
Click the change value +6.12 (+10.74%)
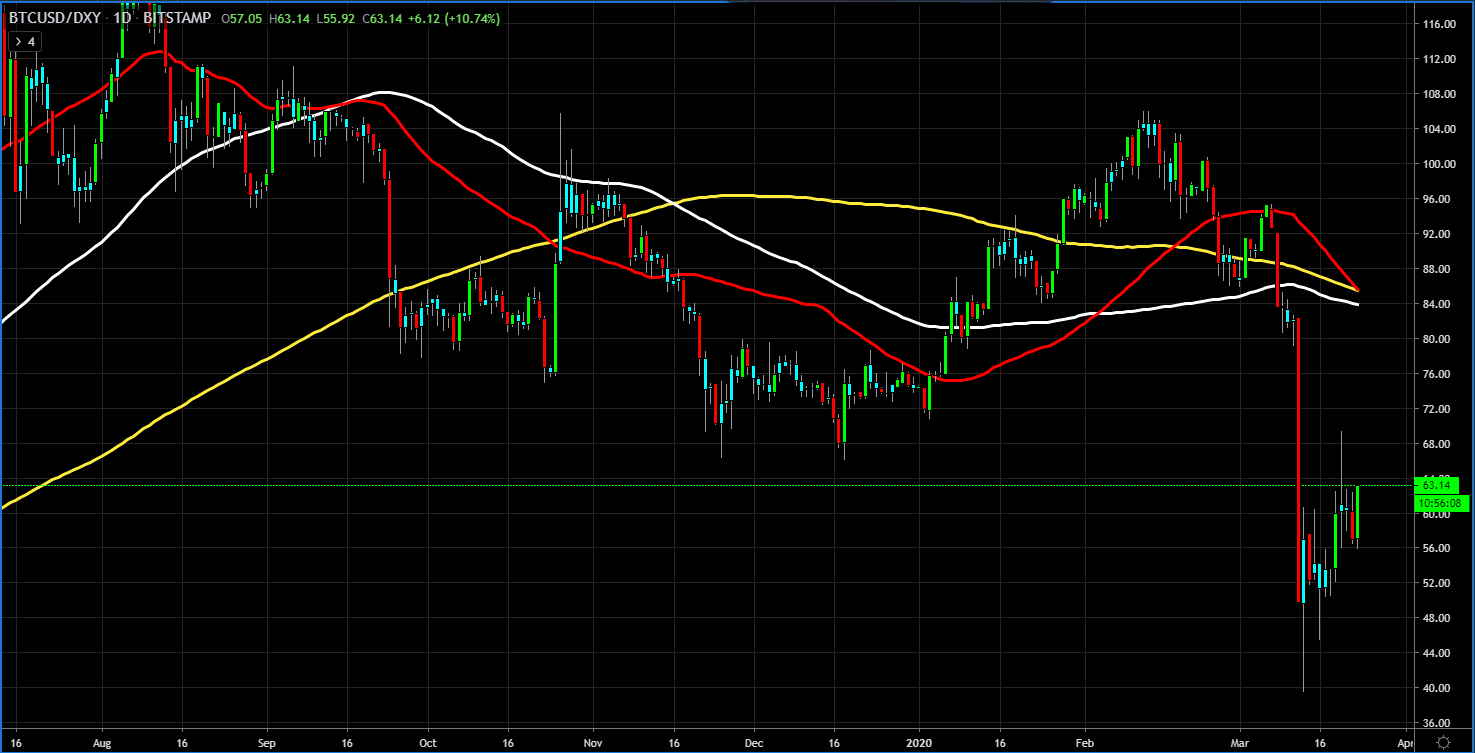pyautogui.click(x=455, y=18)
